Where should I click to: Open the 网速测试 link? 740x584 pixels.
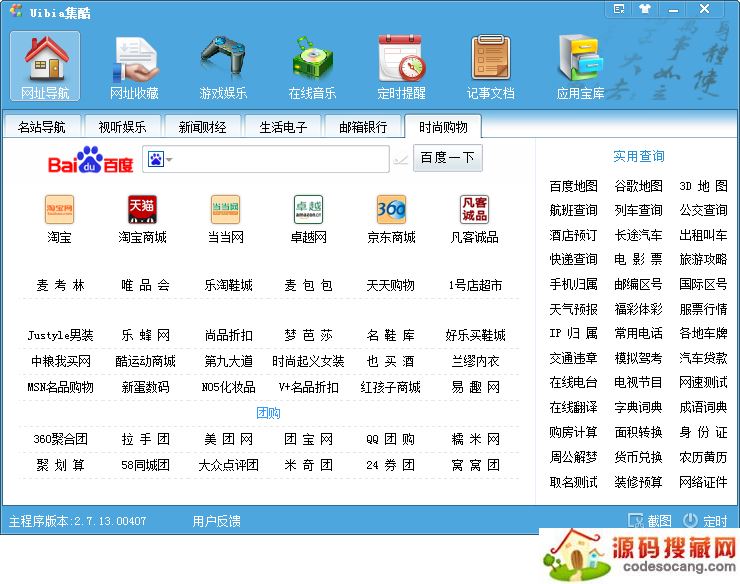coord(703,382)
